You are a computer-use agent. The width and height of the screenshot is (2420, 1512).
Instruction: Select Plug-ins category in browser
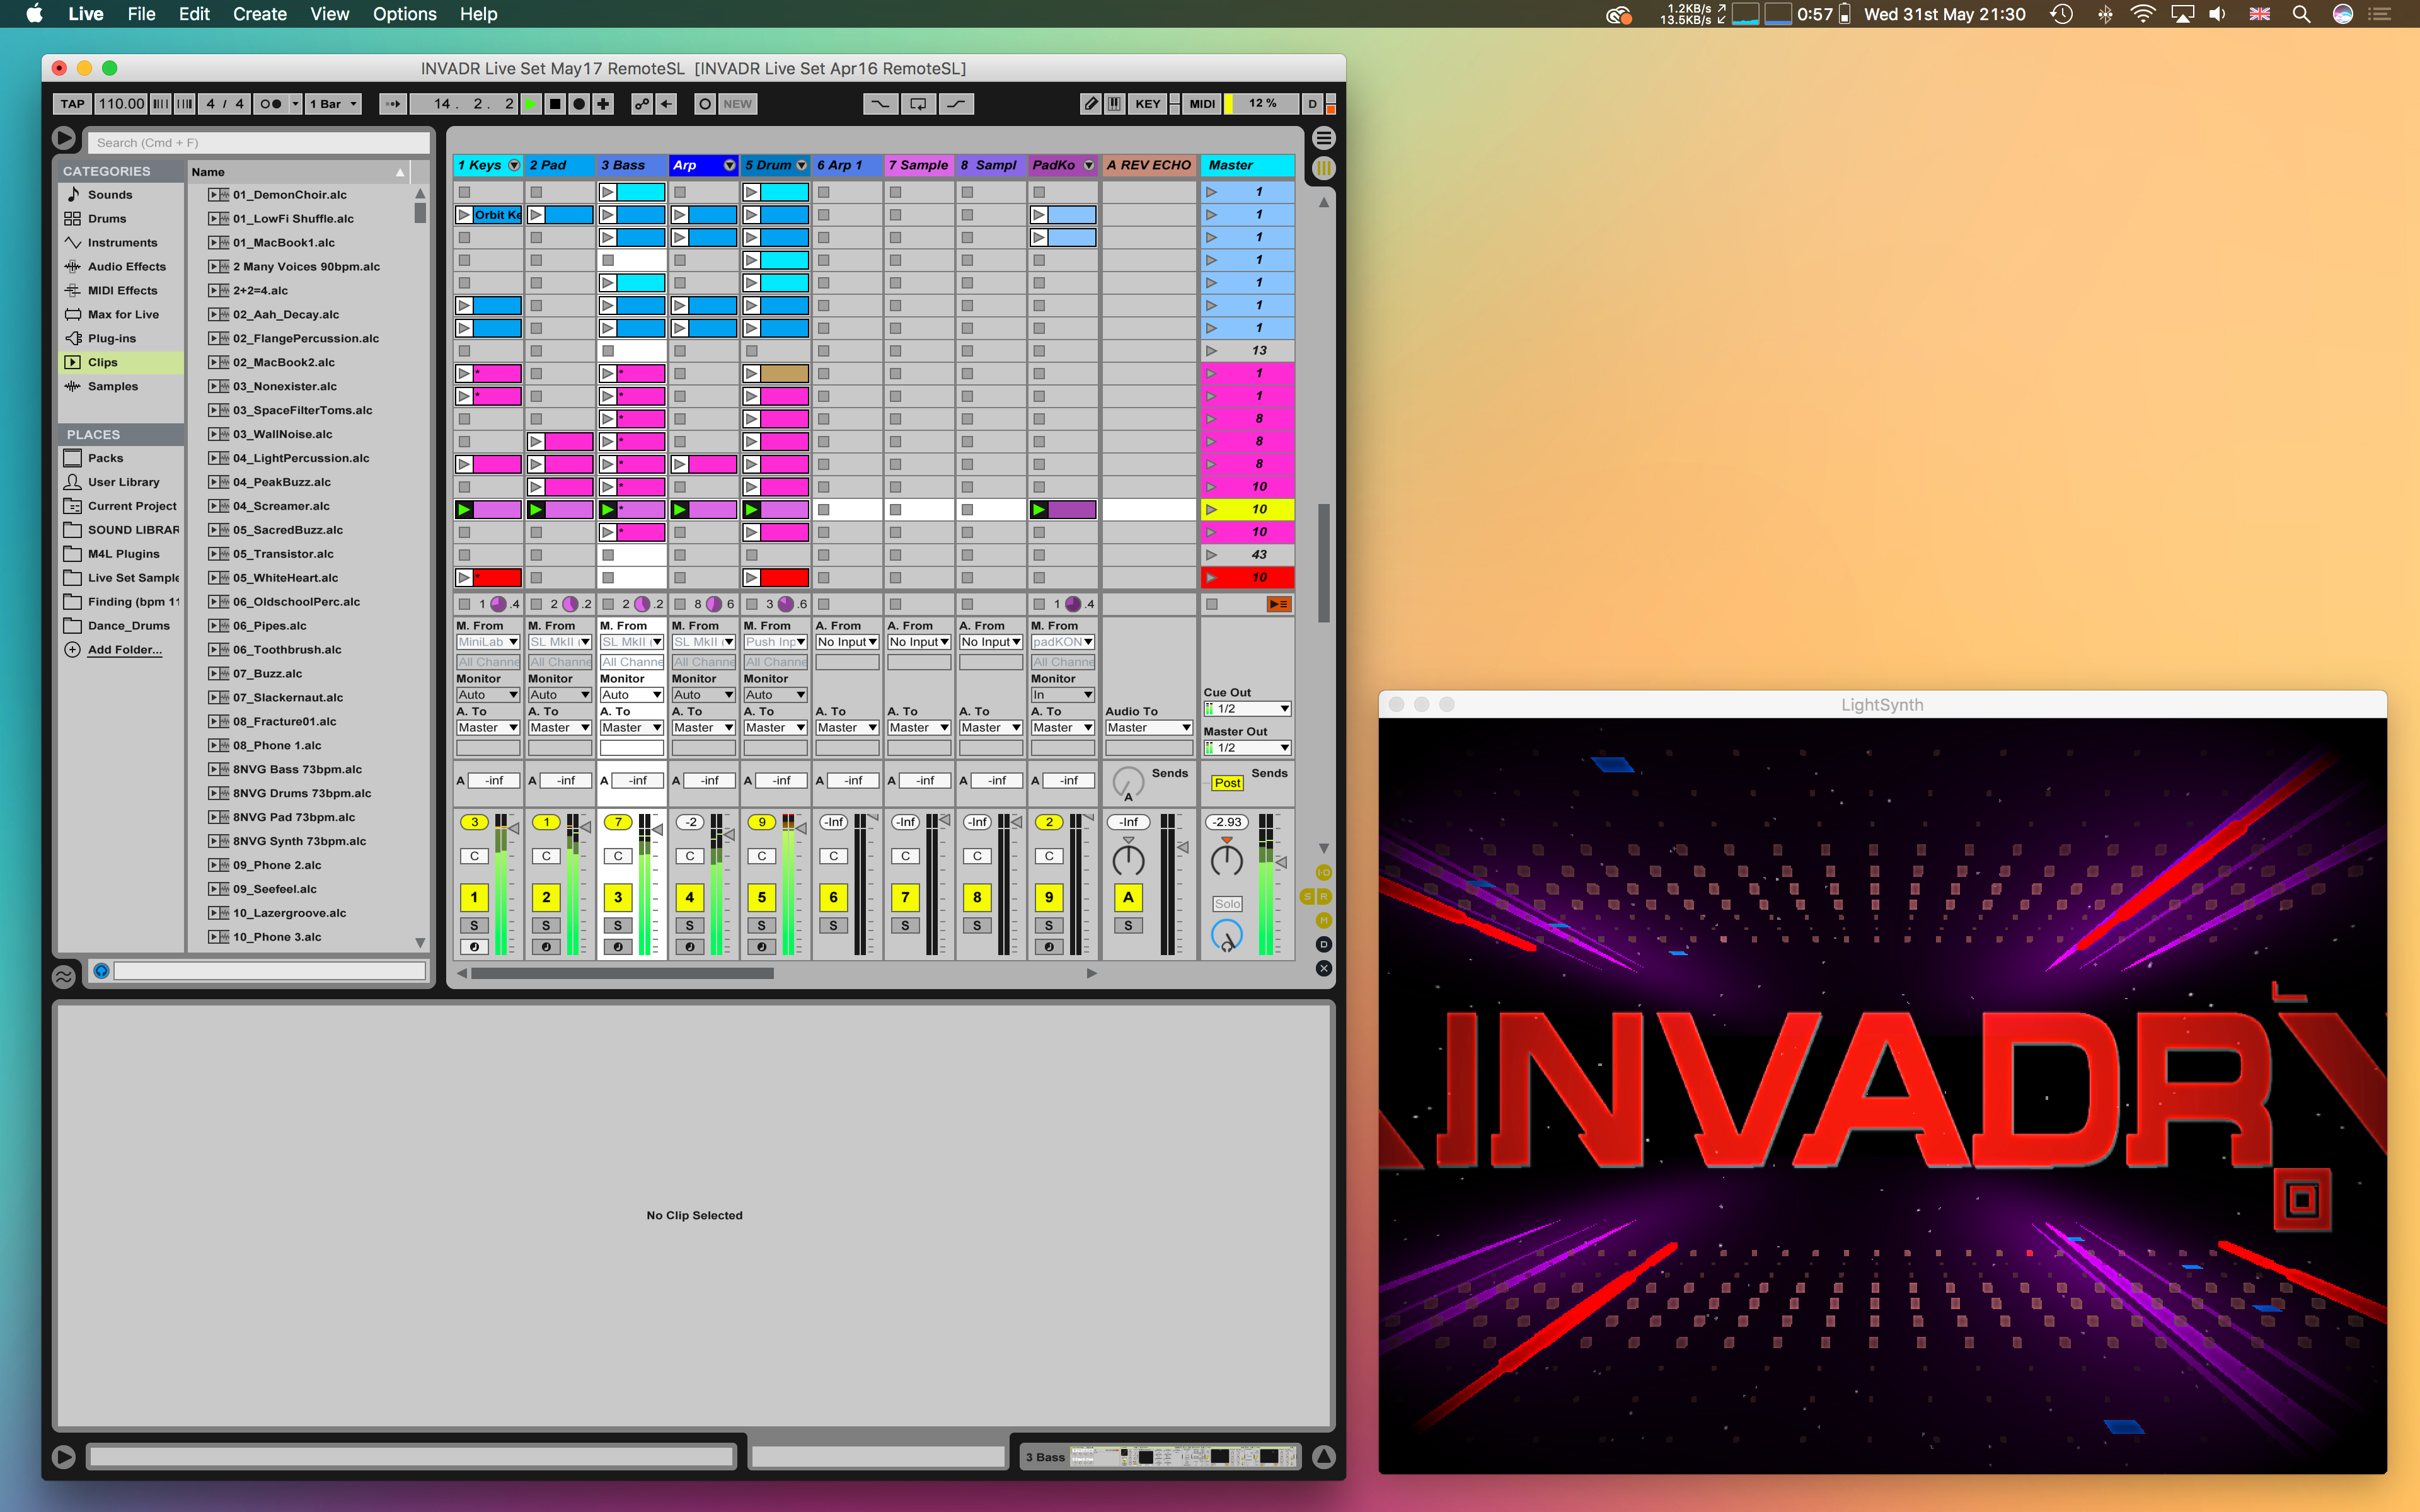click(x=112, y=339)
